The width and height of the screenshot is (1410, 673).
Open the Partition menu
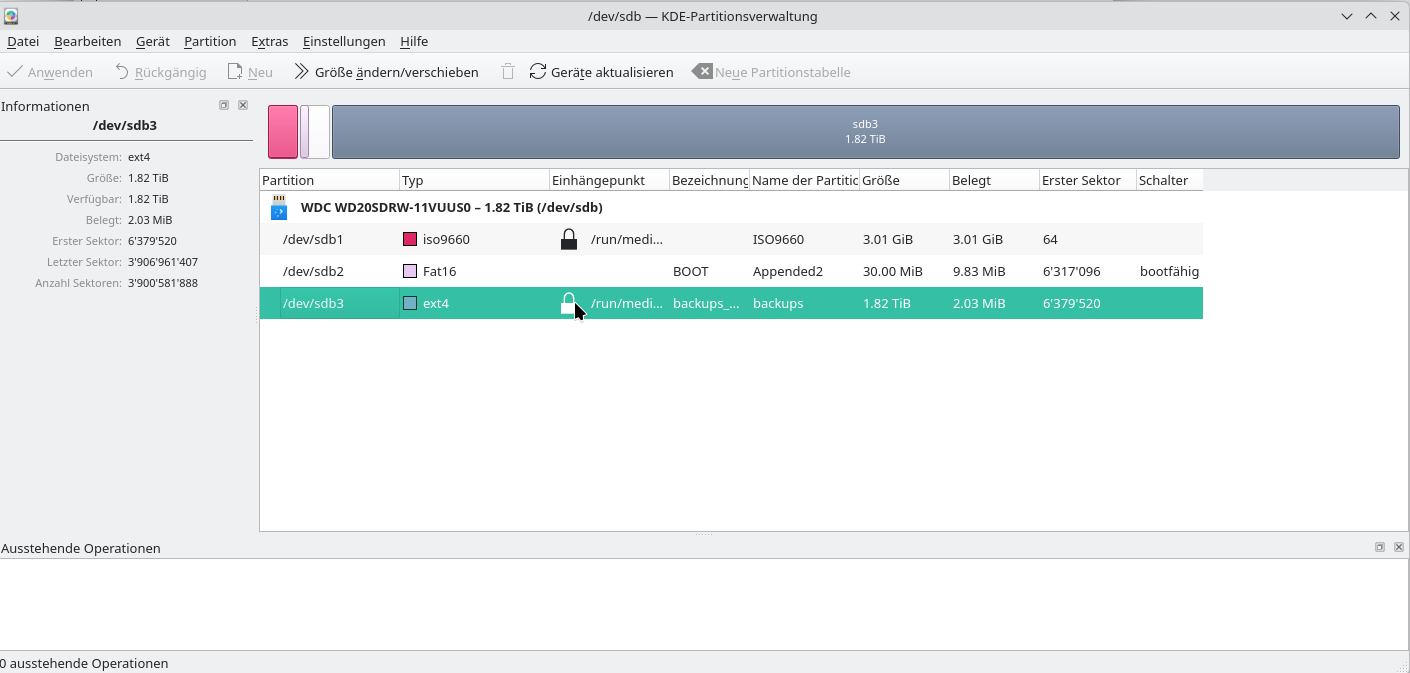click(210, 41)
